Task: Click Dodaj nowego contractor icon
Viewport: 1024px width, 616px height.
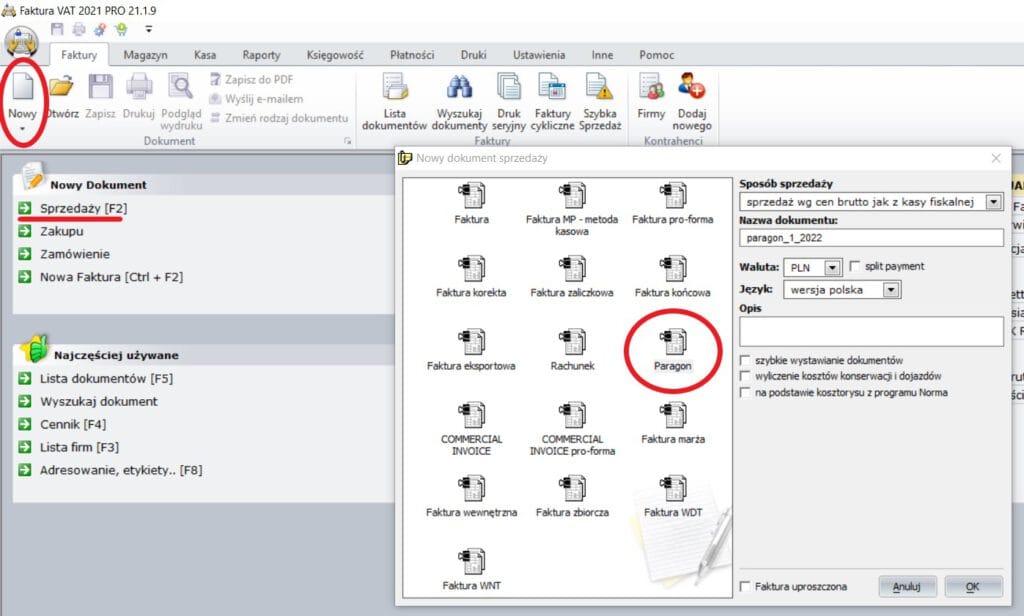Action: 692,89
